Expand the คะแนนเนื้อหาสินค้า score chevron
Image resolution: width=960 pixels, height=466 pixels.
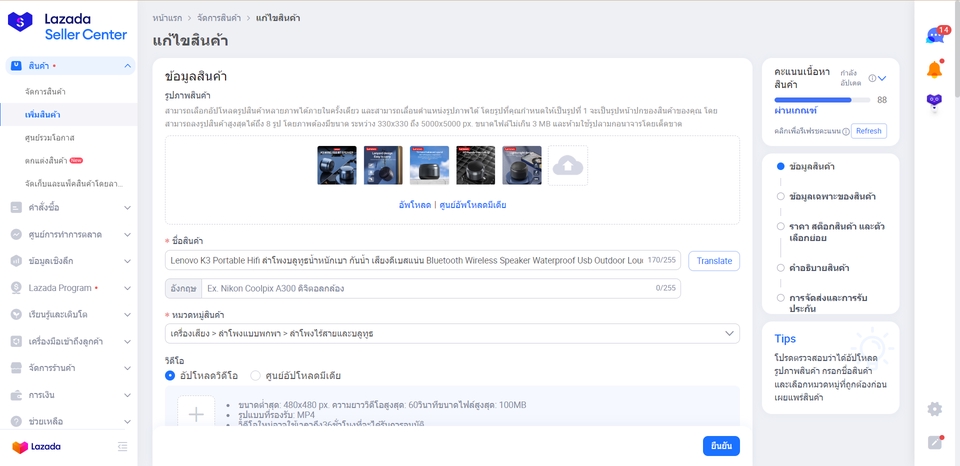pos(882,78)
